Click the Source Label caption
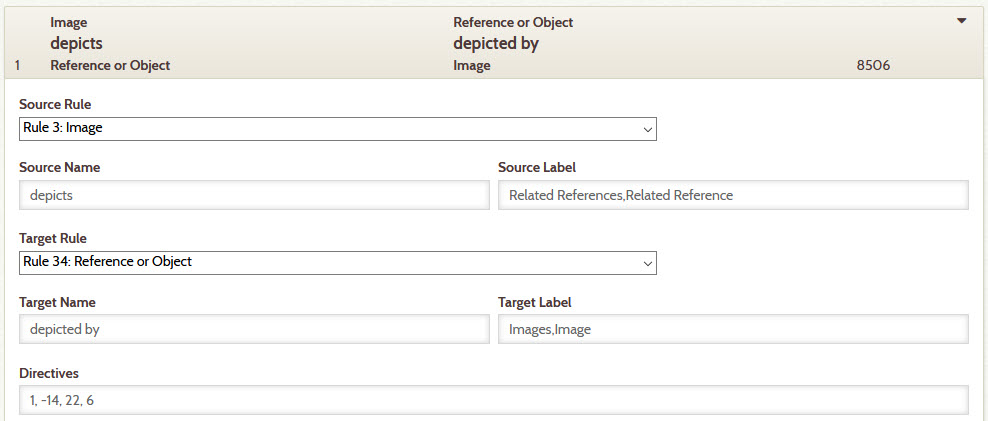The width and height of the screenshot is (988, 421). click(x=537, y=168)
